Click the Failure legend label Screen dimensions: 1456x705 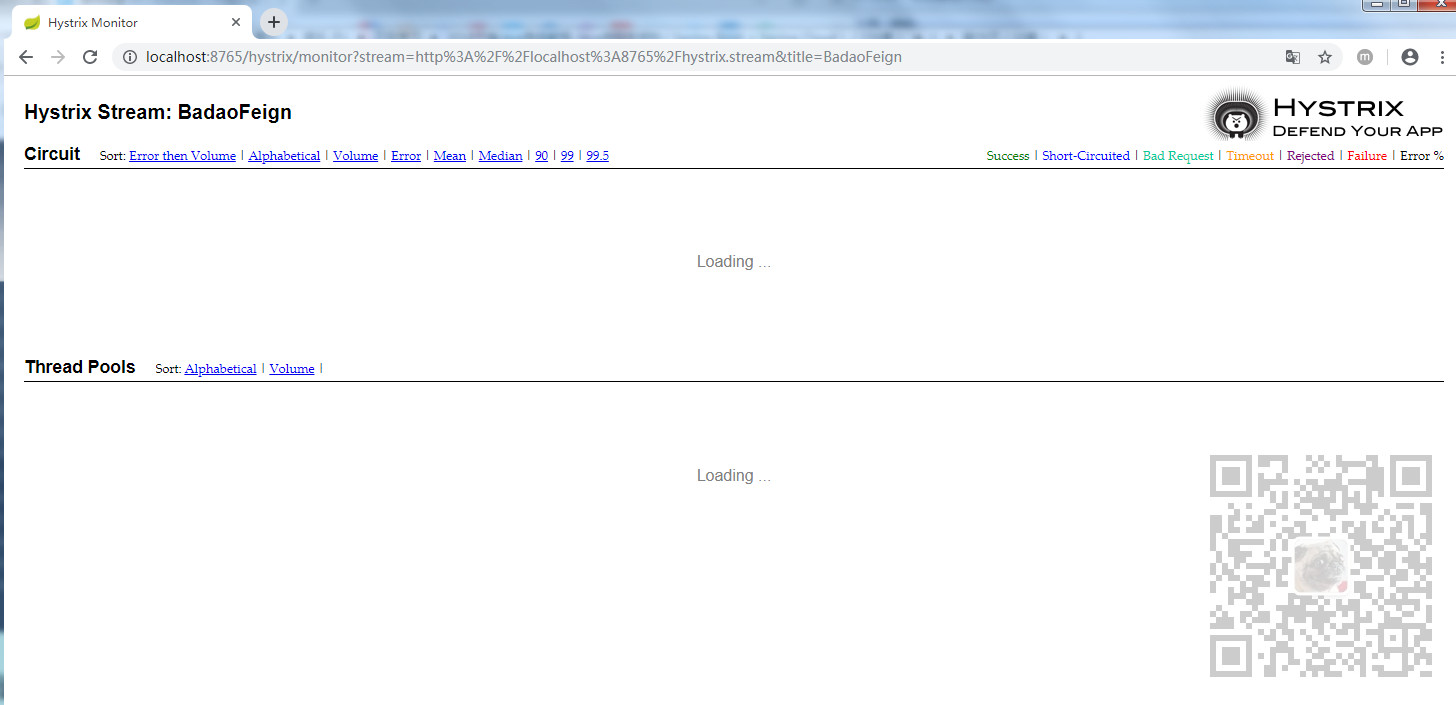1367,156
